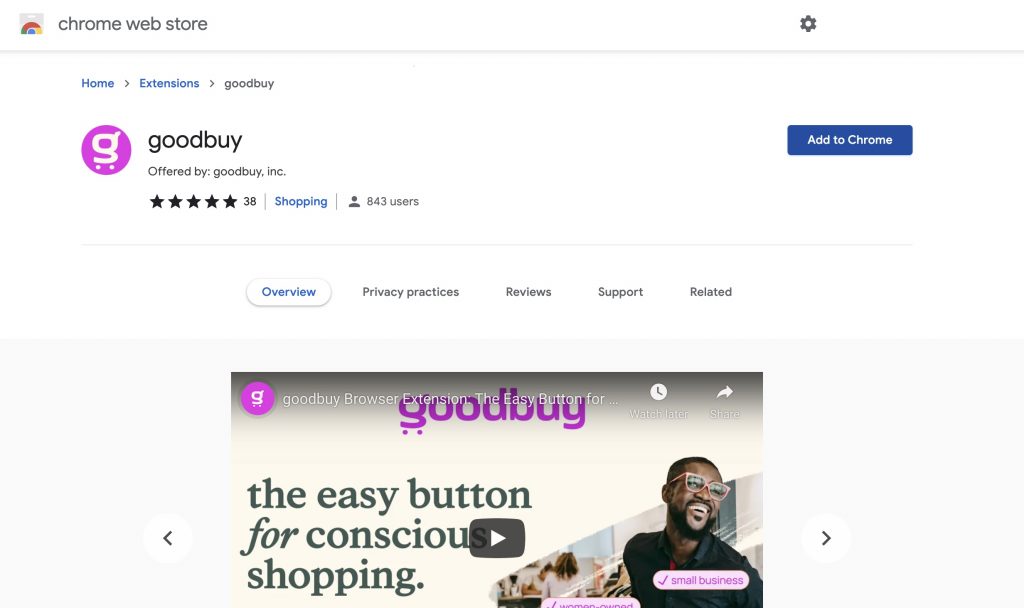Show the previous carousel slide
1024x608 pixels.
(168, 538)
